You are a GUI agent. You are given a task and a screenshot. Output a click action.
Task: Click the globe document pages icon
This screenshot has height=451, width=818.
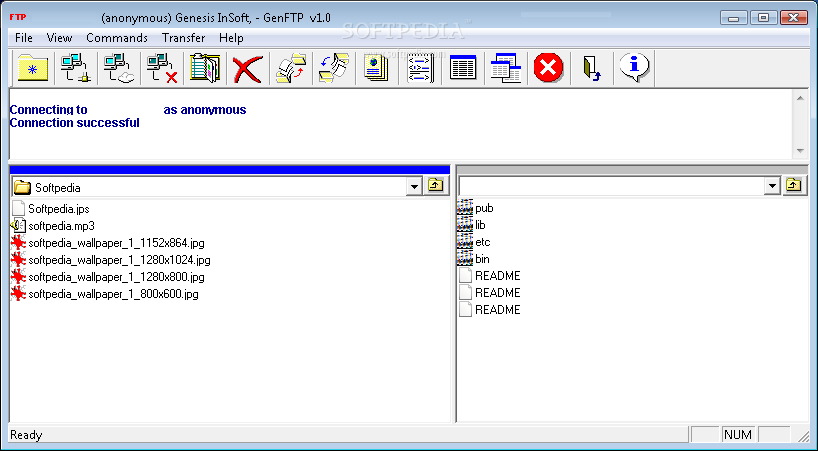pyautogui.click(x=376, y=68)
